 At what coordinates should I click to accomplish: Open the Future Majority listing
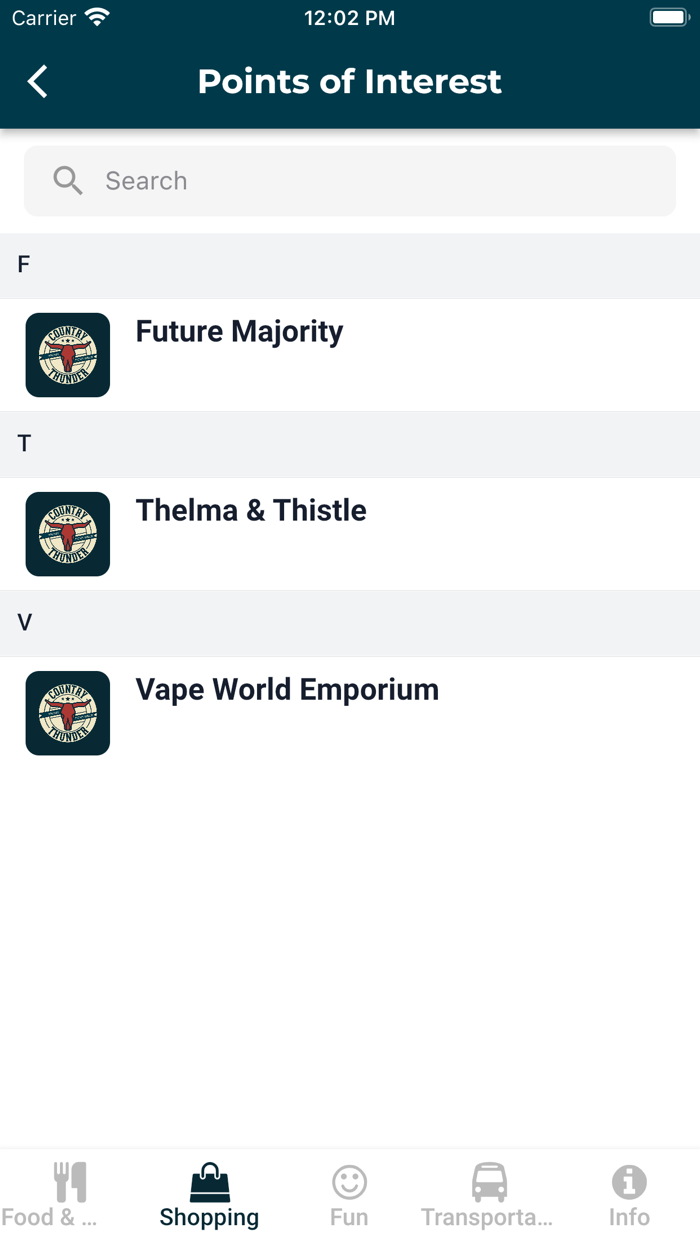point(240,332)
